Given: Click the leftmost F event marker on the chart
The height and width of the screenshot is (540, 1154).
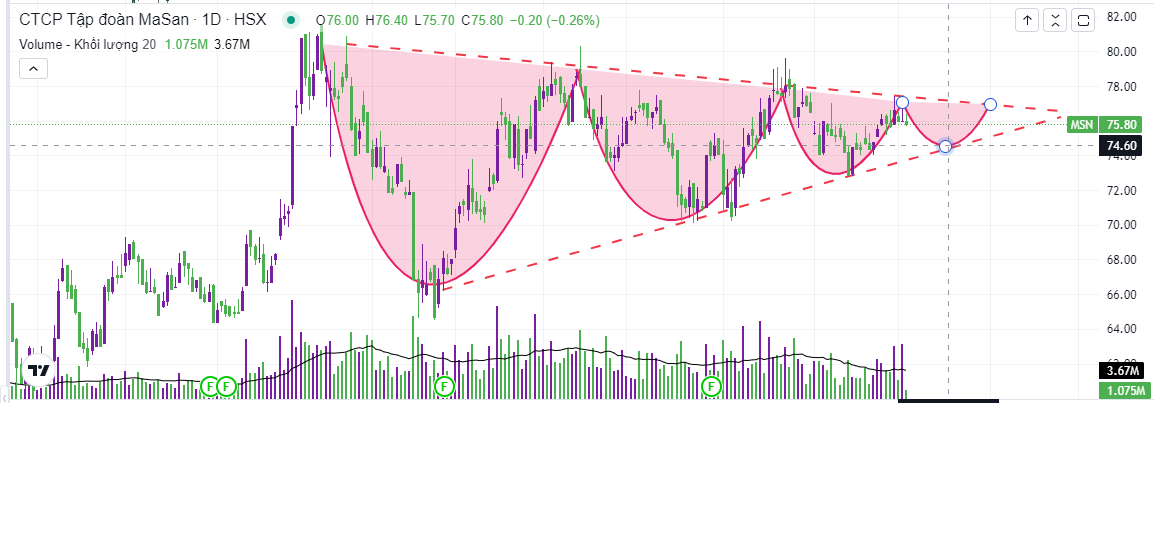Looking at the screenshot, I should pyautogui.click(x=210, y=386).
